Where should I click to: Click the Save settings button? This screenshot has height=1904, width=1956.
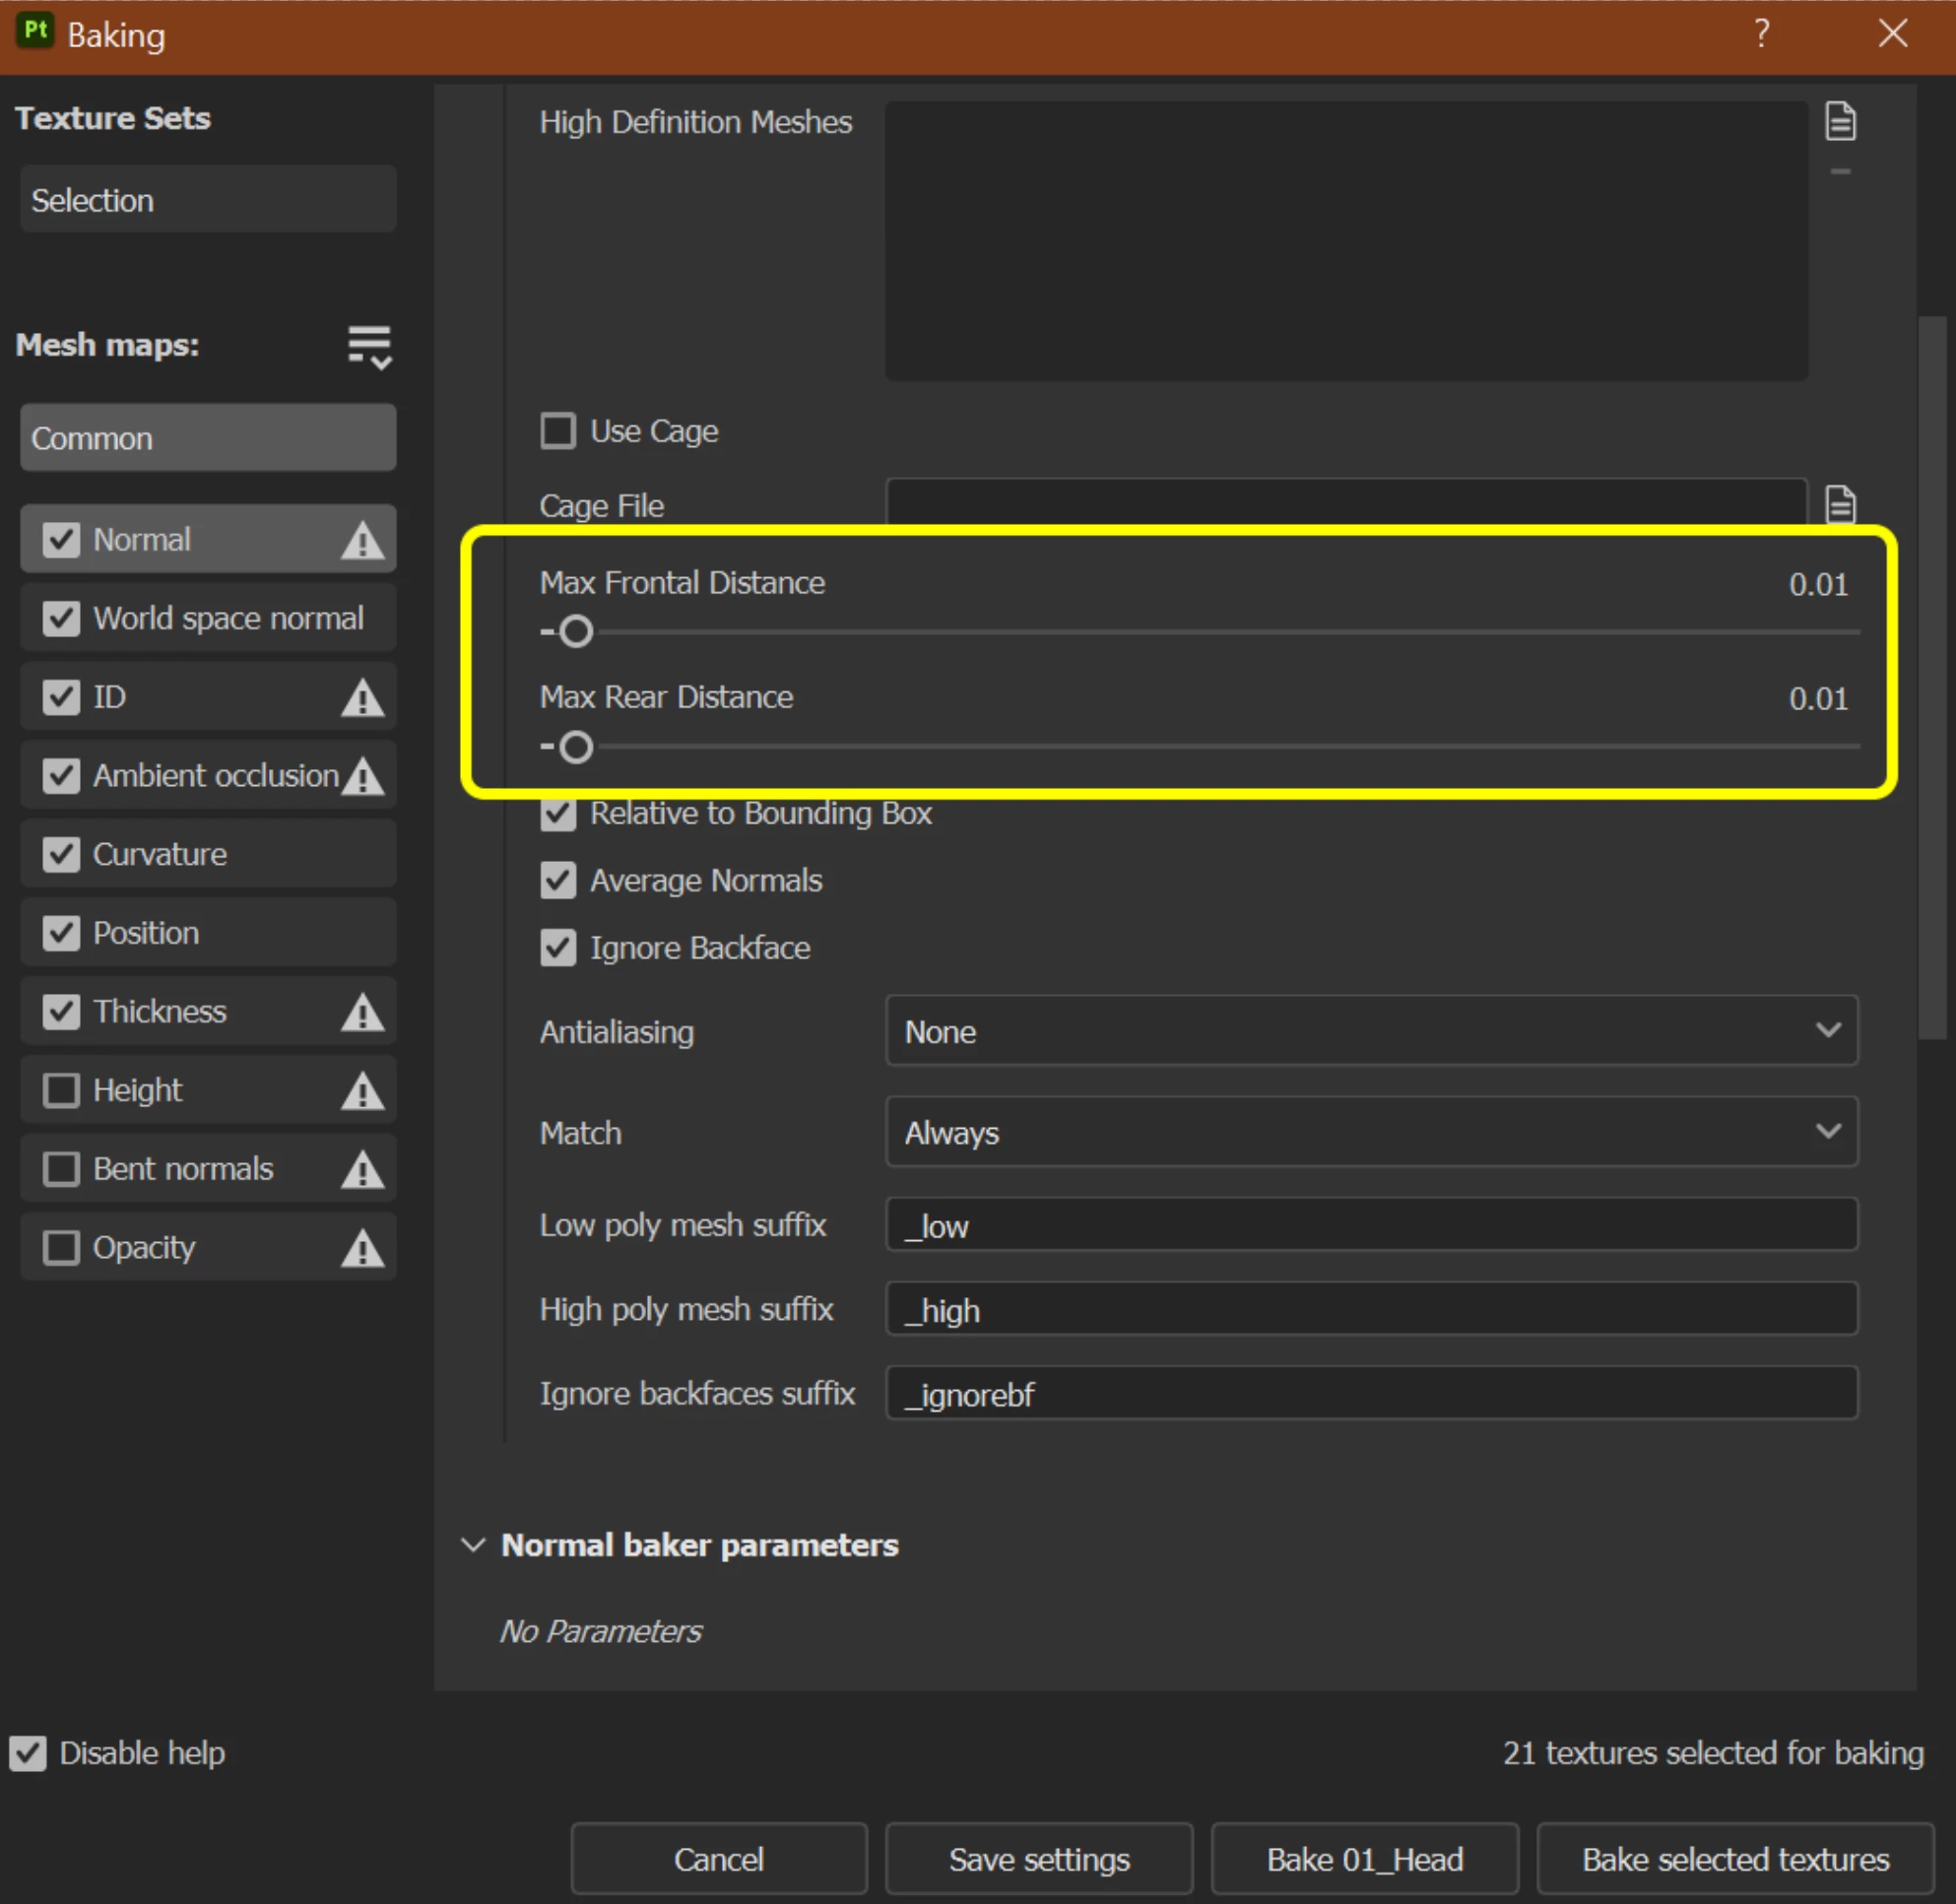(x=1039, y=1859)
